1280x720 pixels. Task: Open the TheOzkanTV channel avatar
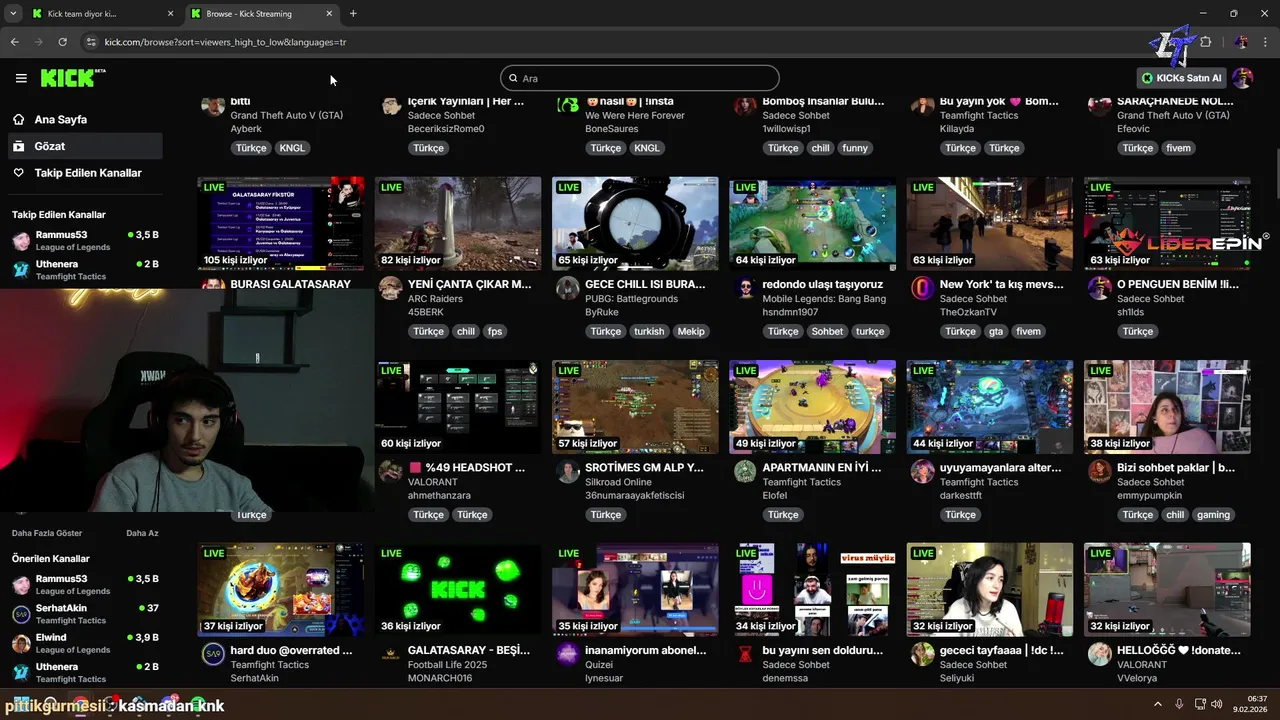pyautogui.click(x=922, y=289)
